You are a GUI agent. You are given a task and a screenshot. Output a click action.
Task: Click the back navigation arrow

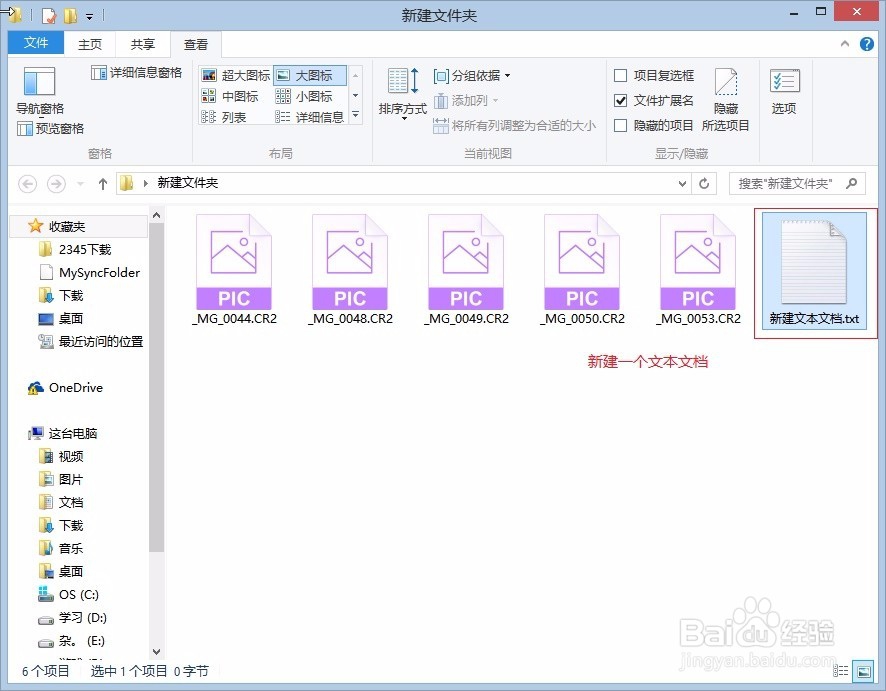point(27,183)
